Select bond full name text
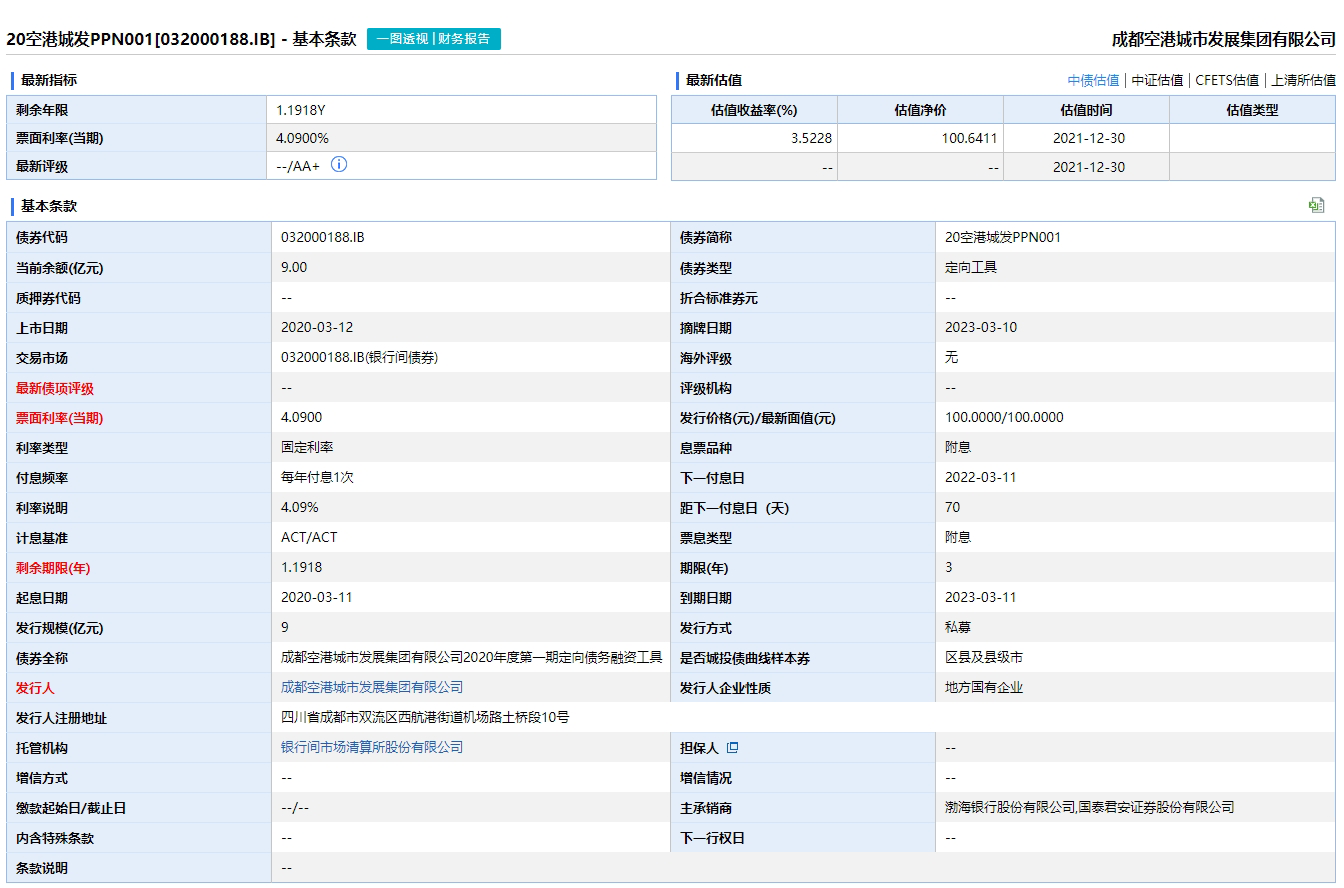The height and width of the screenshot is (888, 1344). [x=472, y=657]
